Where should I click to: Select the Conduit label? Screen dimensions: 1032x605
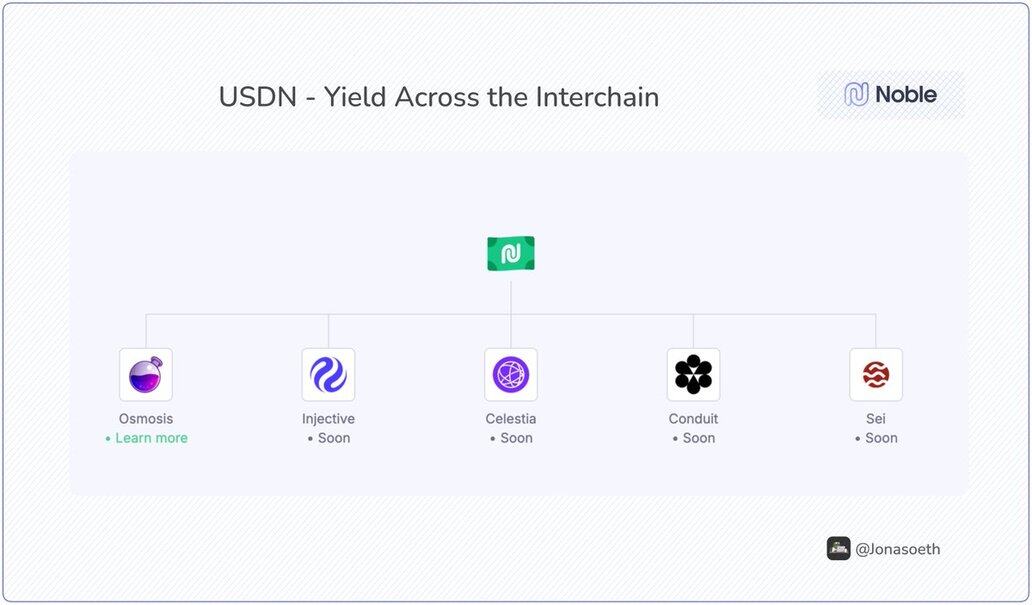(x=693, y=419)
